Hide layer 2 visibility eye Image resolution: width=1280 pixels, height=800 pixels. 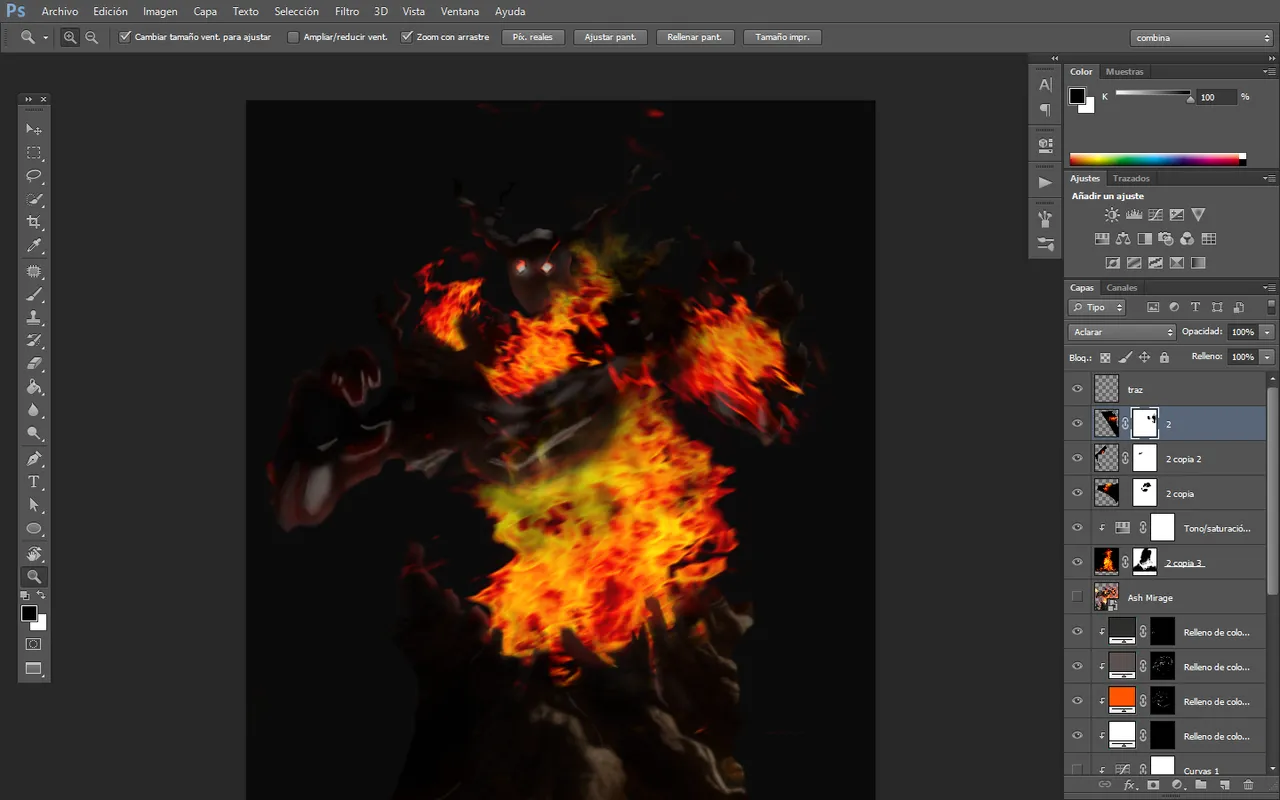click(1077, 423)
